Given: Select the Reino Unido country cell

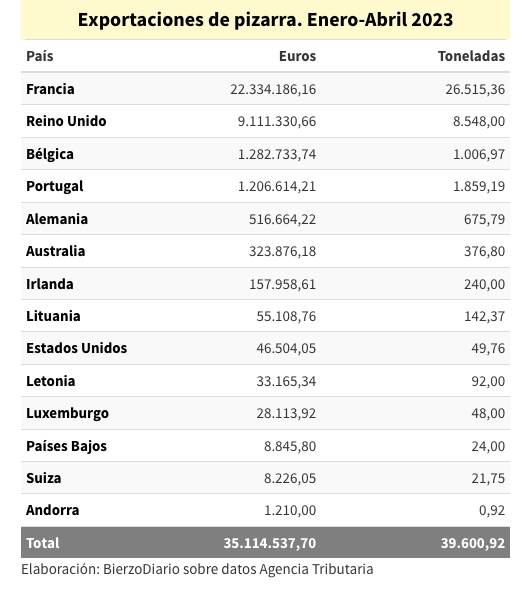Looking at the screenshot, I should click(x=66, y=121).
